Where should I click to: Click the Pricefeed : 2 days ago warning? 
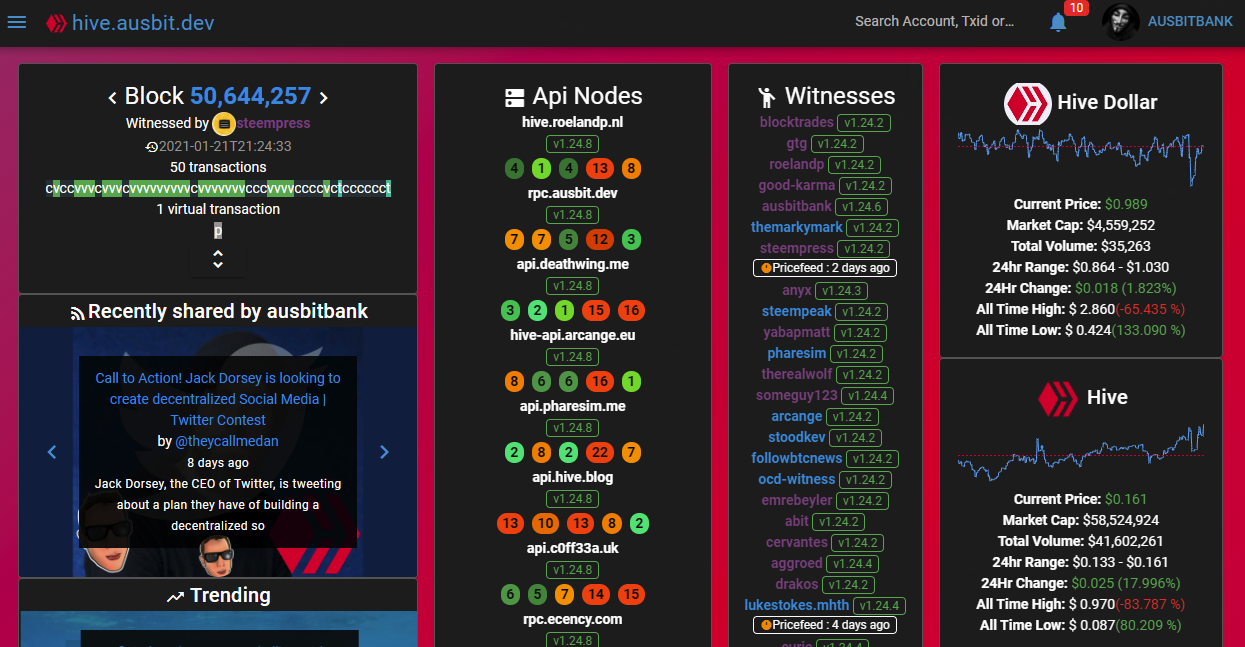tap(825, 268)
